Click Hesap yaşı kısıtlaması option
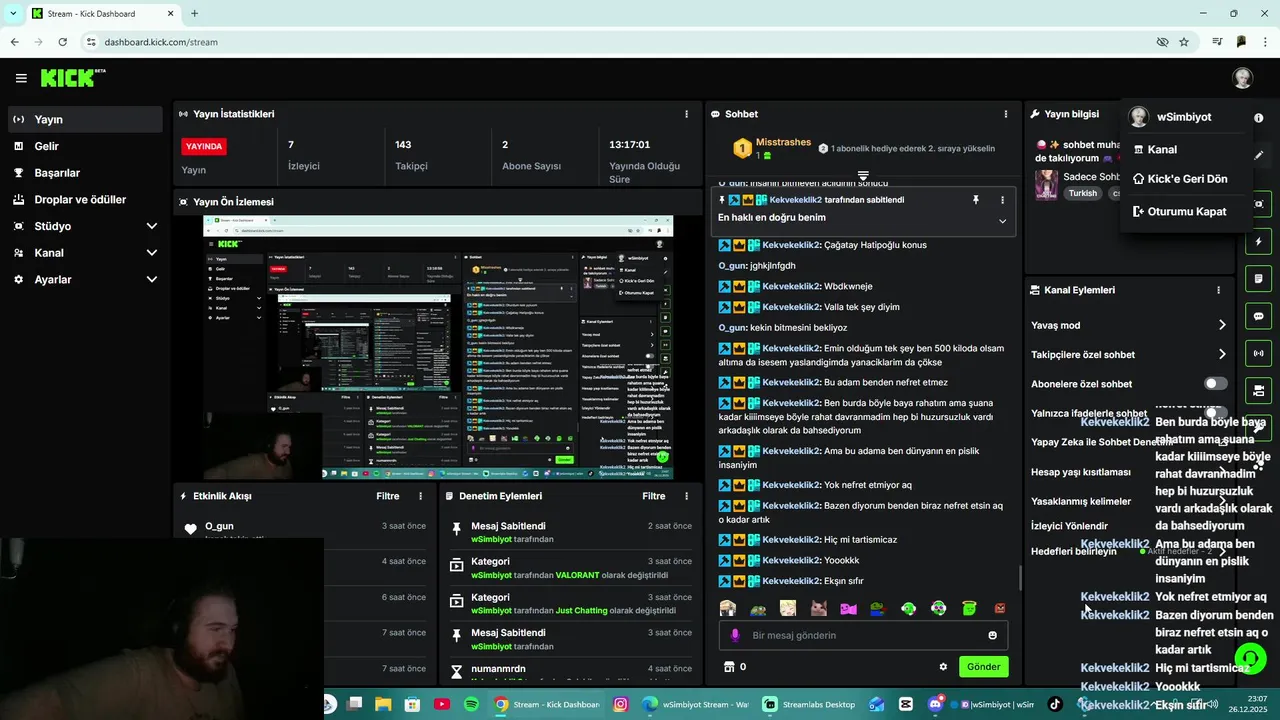 coord(1081,472)
